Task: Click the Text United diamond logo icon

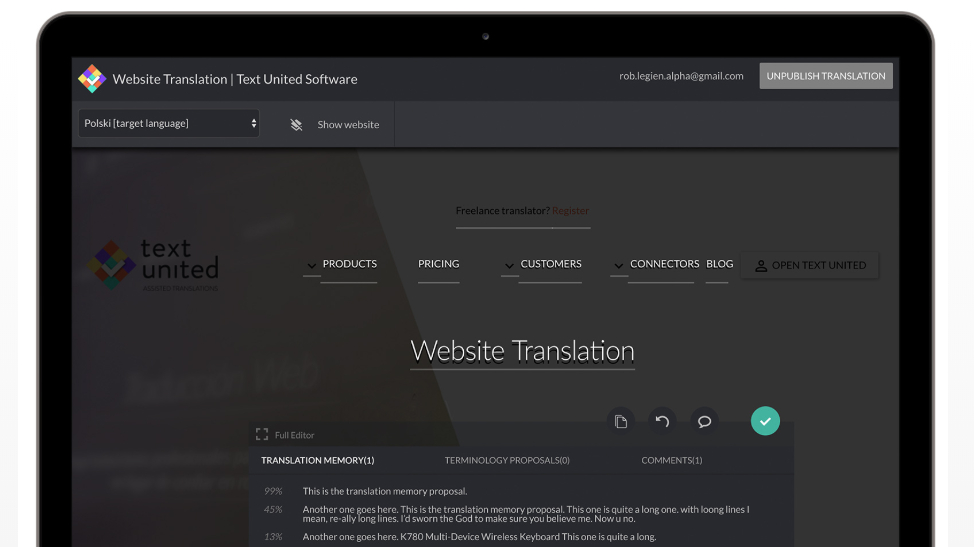Action: (92, 79)
